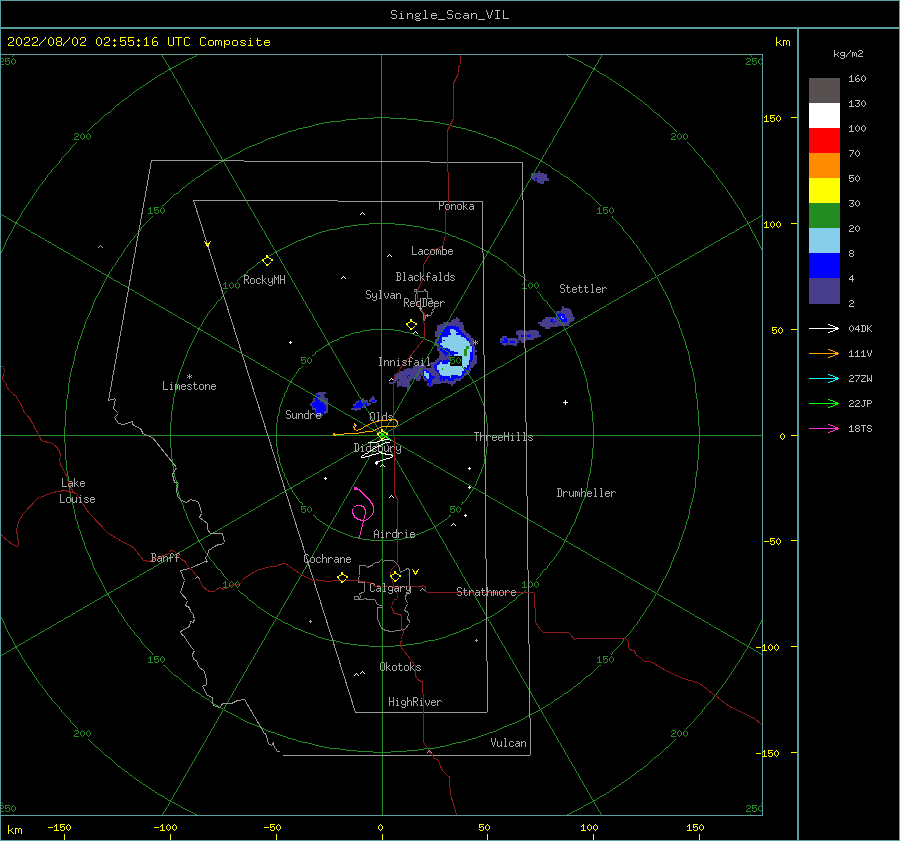Click the orange 111V aircraft arrow icon

[824, 354]
